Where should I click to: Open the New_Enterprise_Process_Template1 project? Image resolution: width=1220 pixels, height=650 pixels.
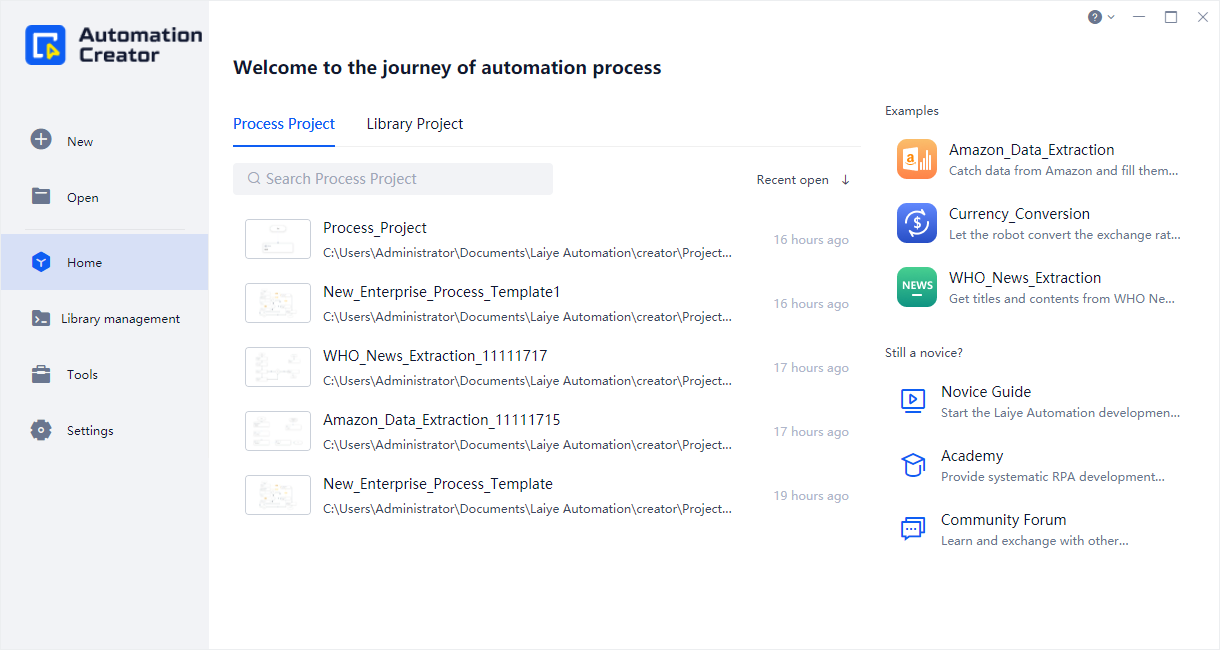tap(441, 292)
